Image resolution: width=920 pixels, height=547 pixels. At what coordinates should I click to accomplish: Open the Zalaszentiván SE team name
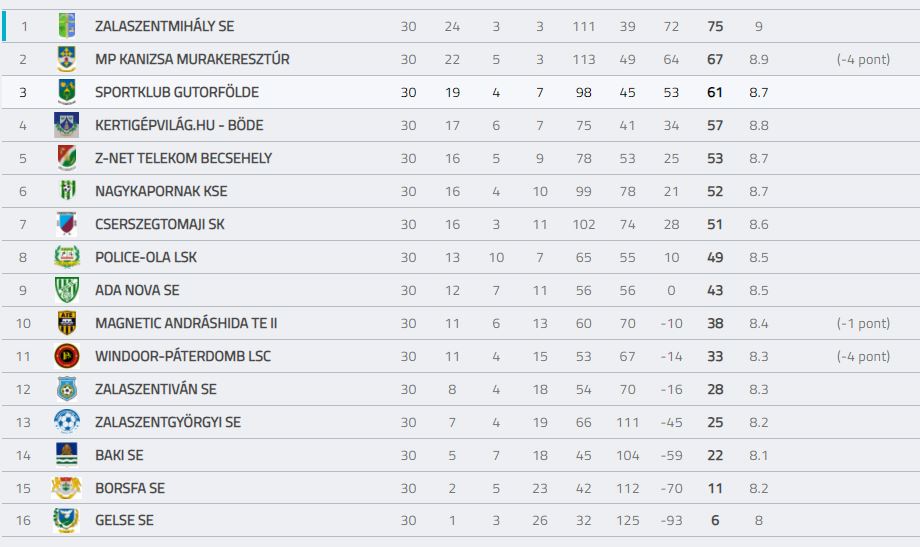point(155,389)
